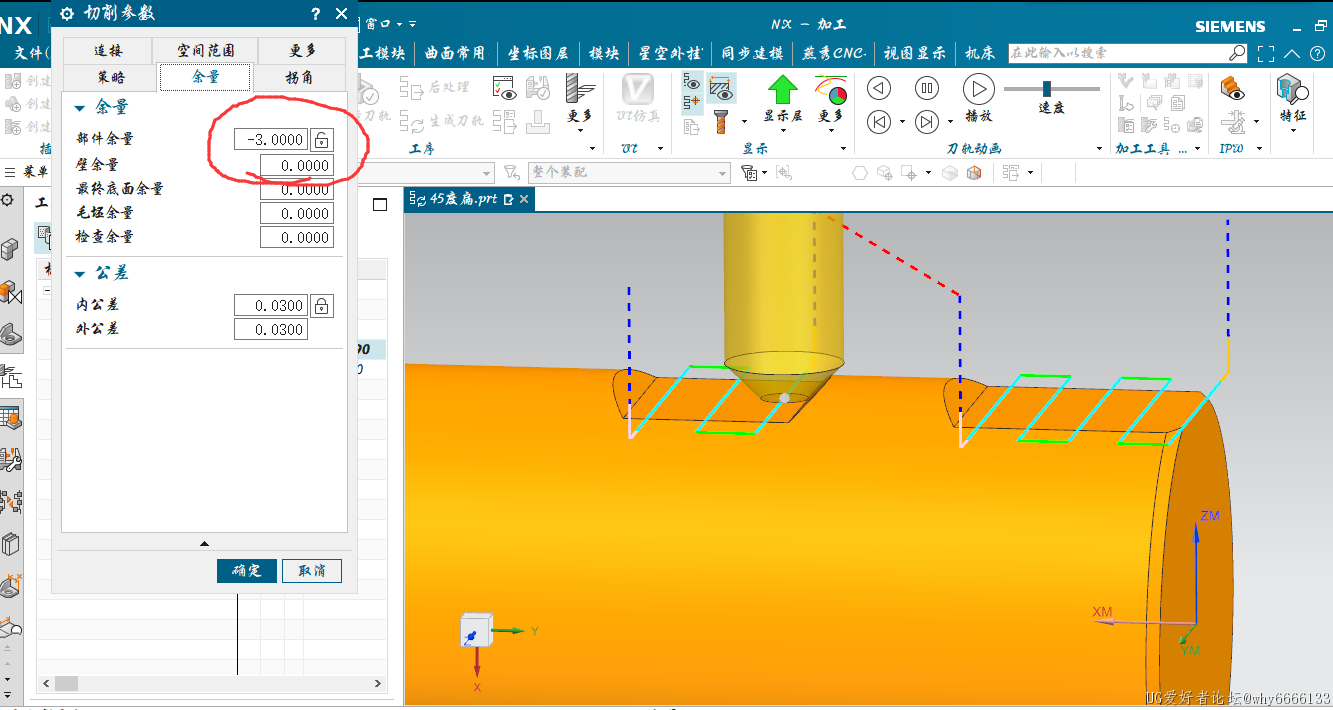Collapse the 公差 section

(x=80, y=274)
